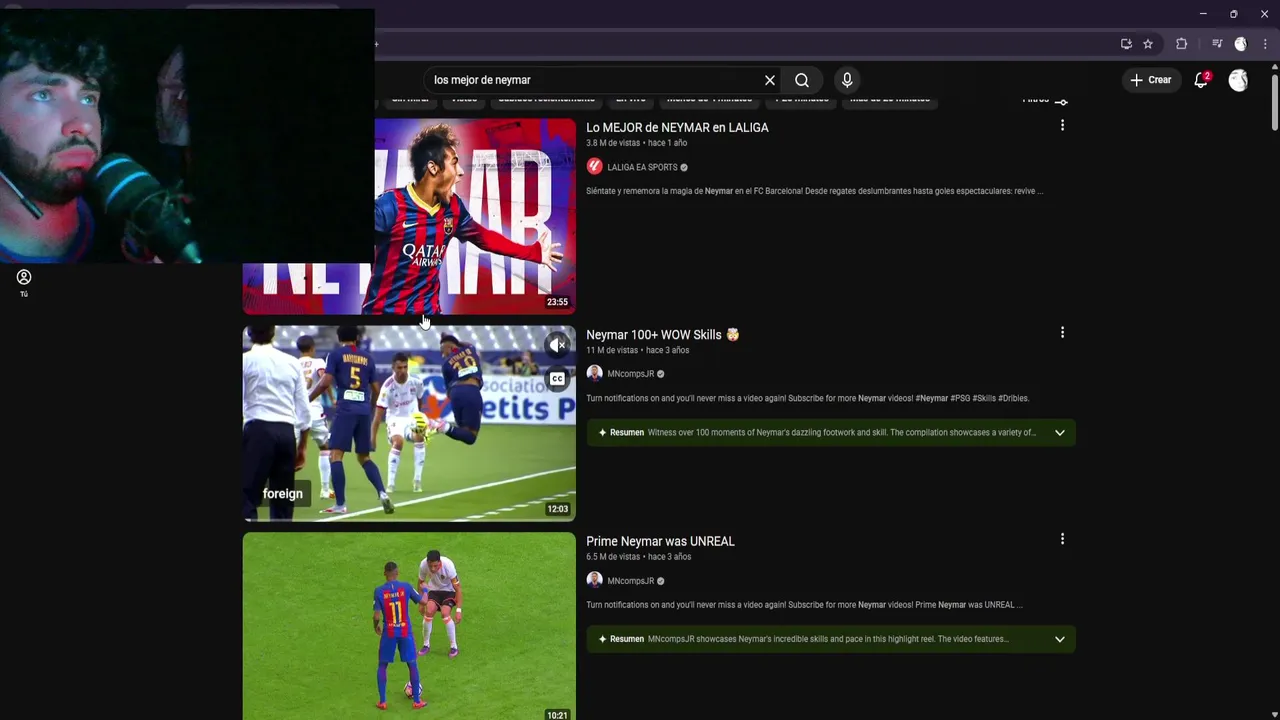Click MNcompsJR avatar under Prime Neymar video
The image size is (1280, 720).
coord(594,580)
